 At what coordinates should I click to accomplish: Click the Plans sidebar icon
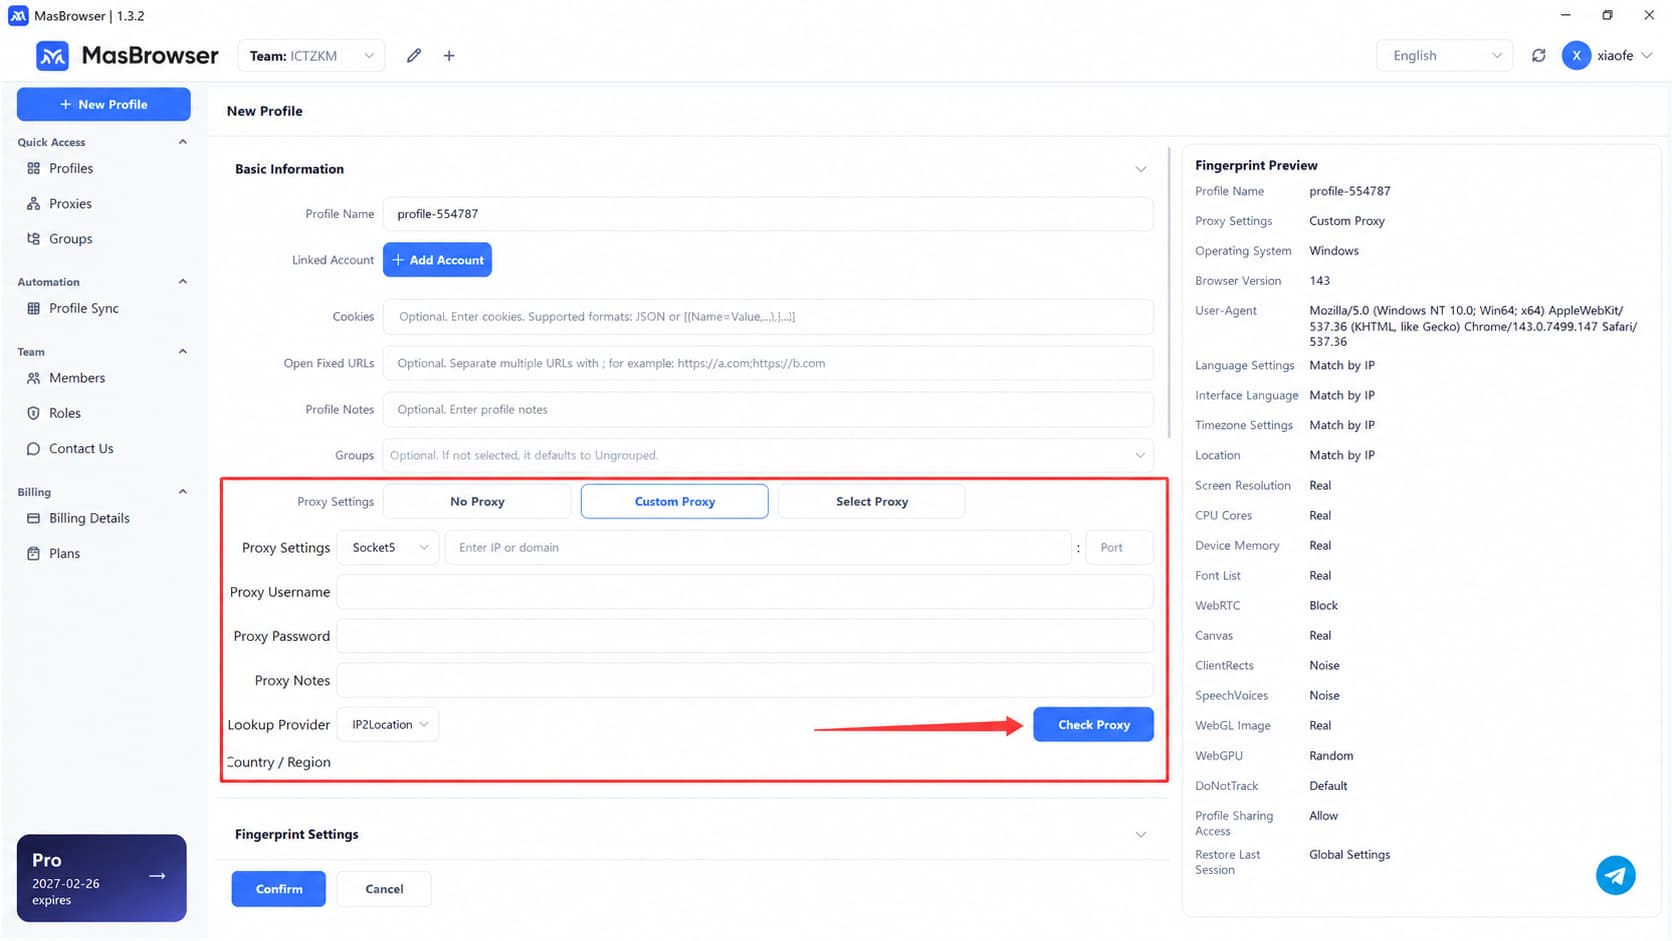(34, 553)
